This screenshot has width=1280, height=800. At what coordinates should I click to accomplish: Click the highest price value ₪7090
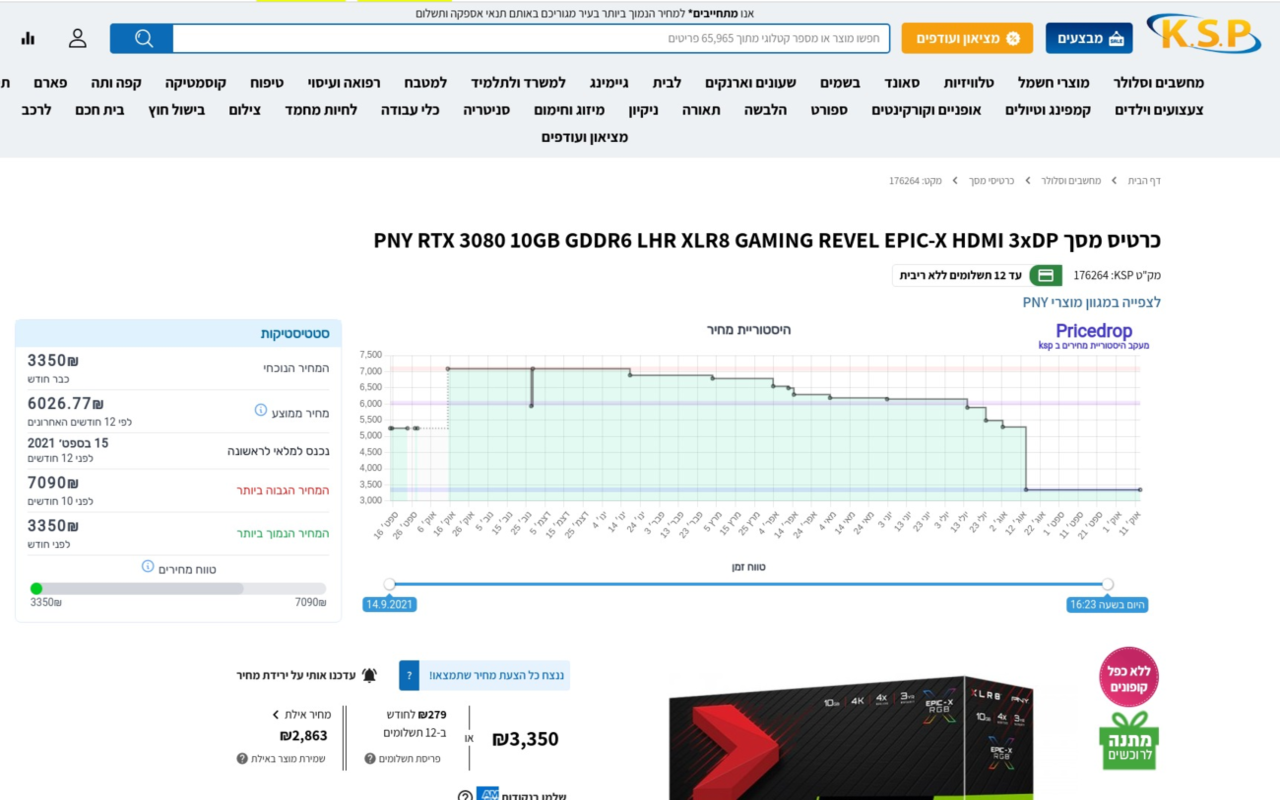pos(53,483)
